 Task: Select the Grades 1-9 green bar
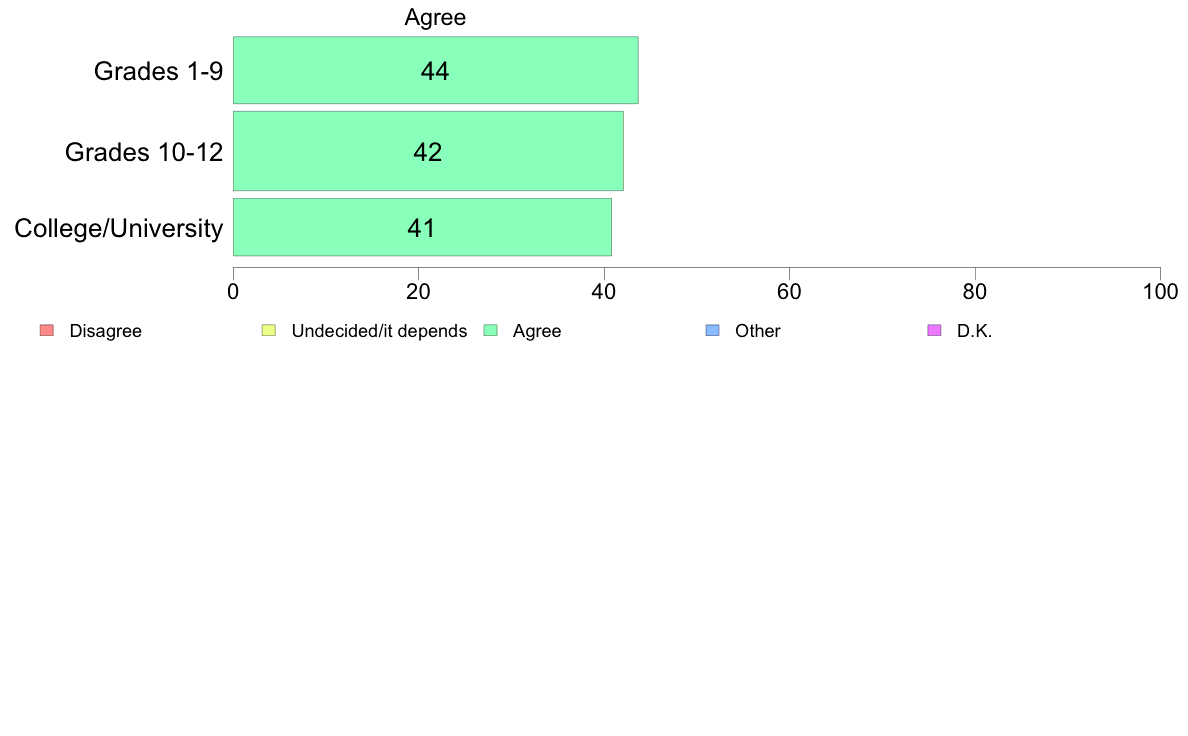[x=436, y=70]
